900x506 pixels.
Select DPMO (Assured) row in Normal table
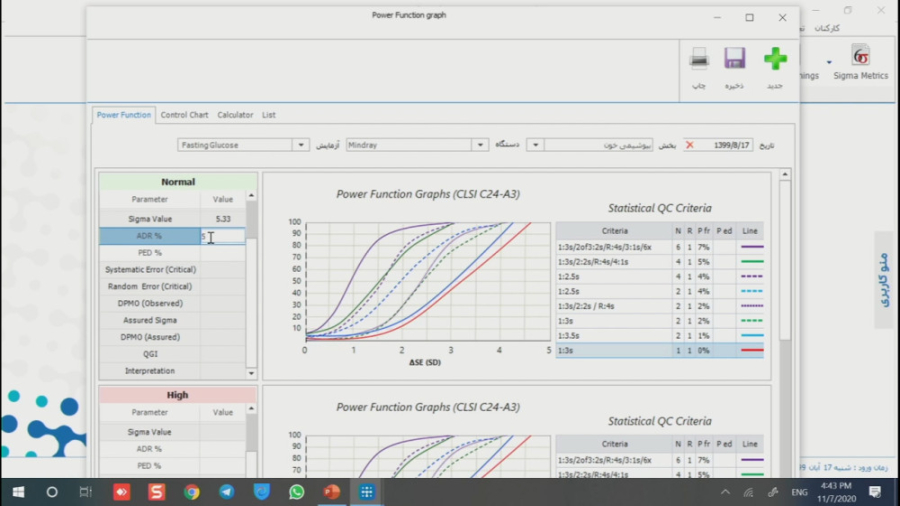[x=172, y=337]
